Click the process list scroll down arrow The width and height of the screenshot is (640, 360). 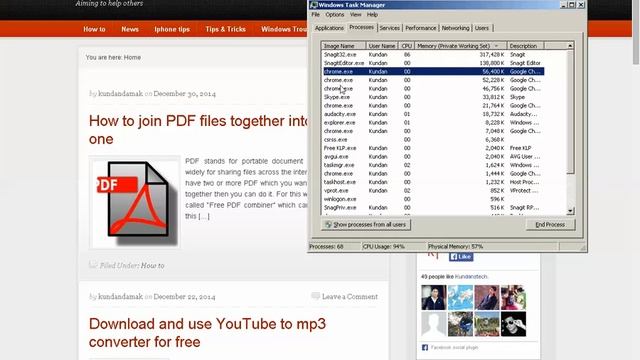click(570, 211)
